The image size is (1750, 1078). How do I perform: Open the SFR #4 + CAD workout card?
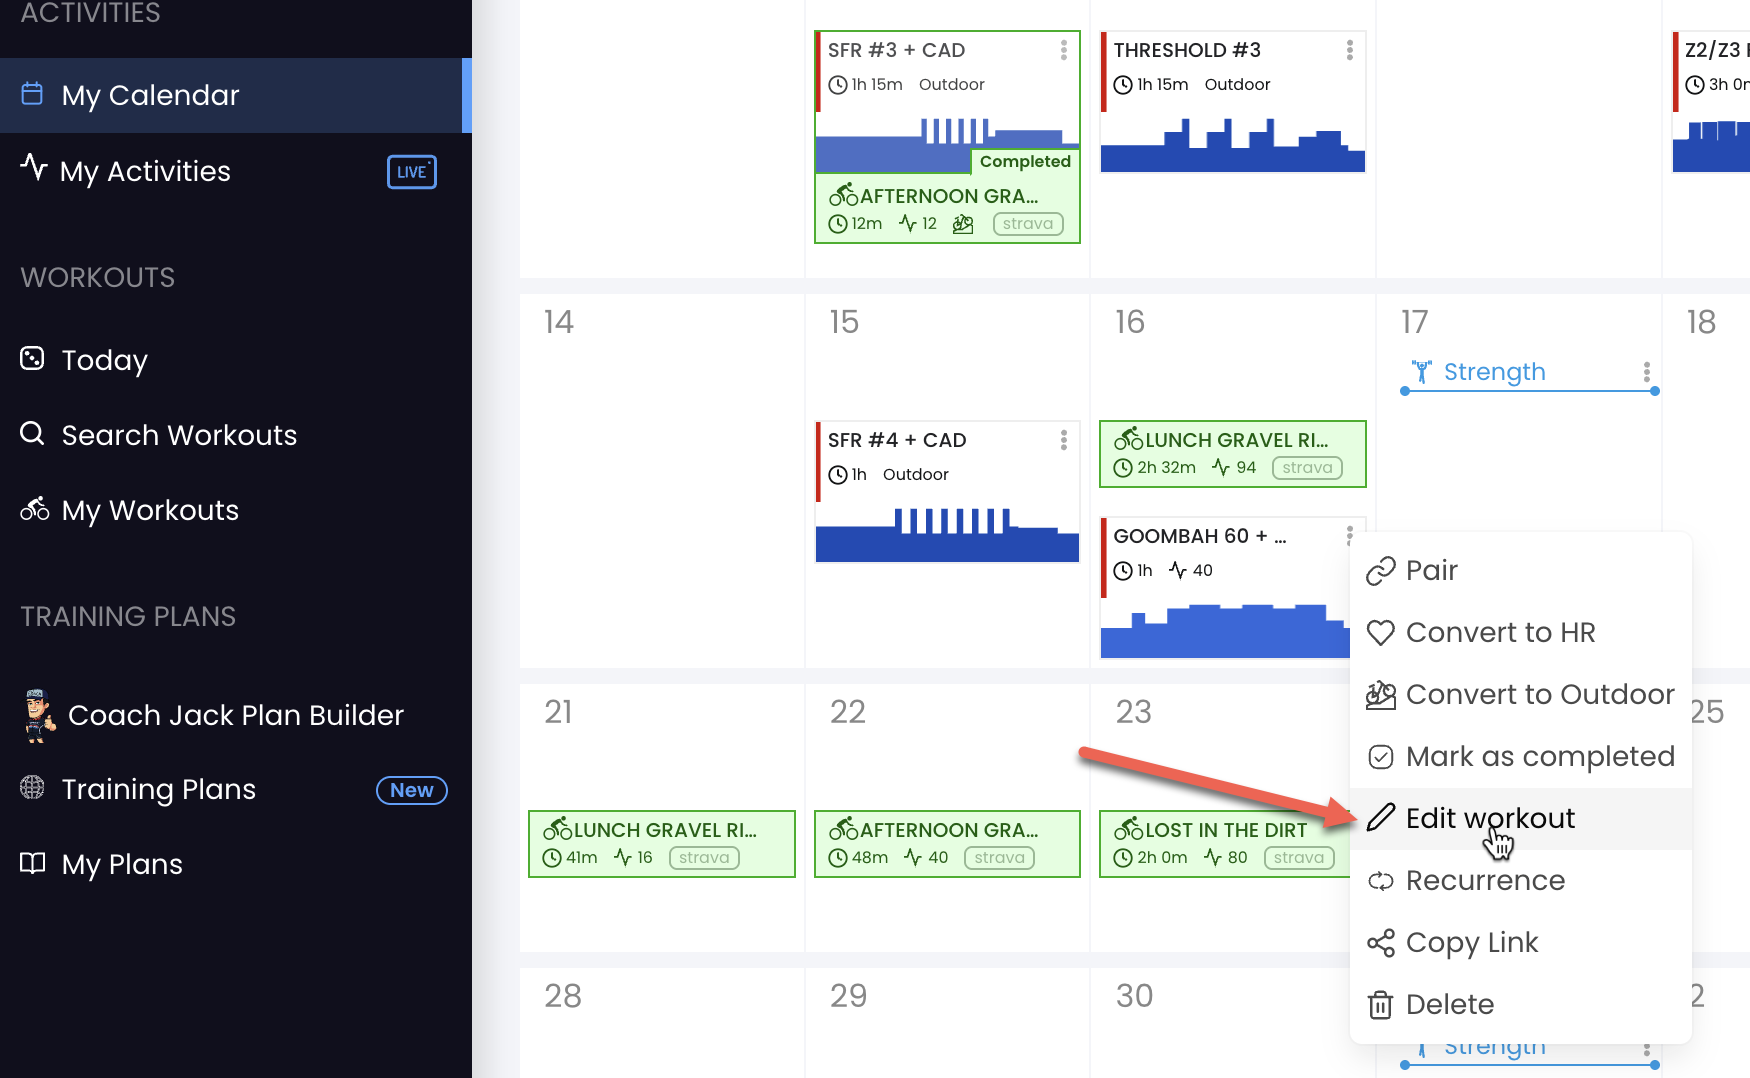tap(947, 492)
